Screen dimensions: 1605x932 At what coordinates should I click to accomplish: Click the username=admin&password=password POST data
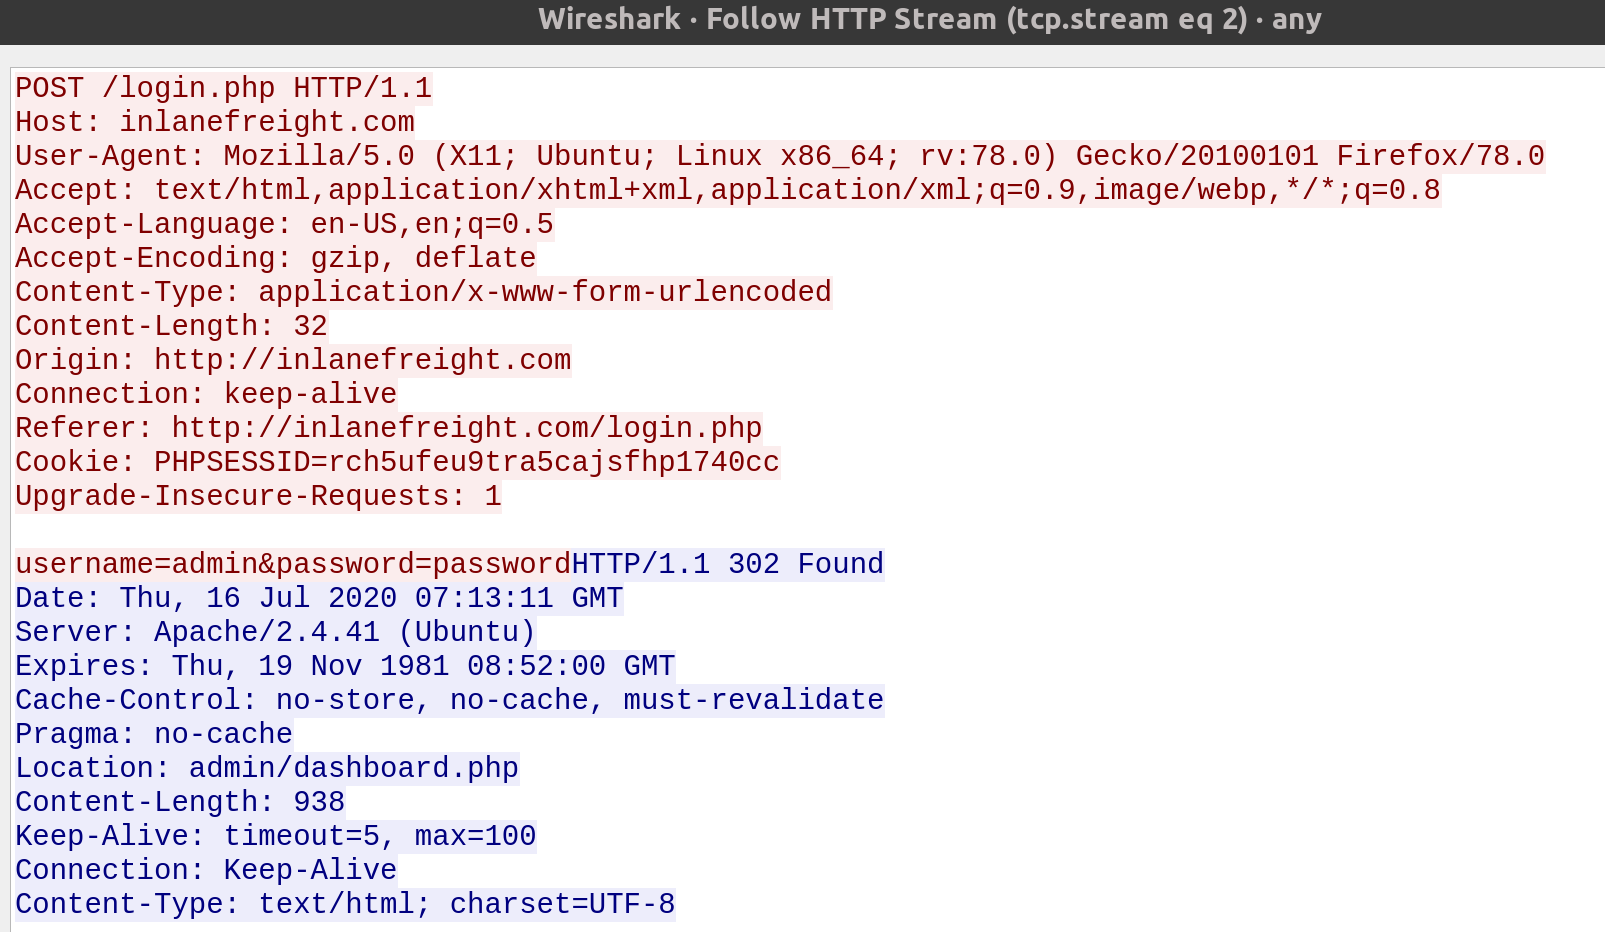pos(292,564)
